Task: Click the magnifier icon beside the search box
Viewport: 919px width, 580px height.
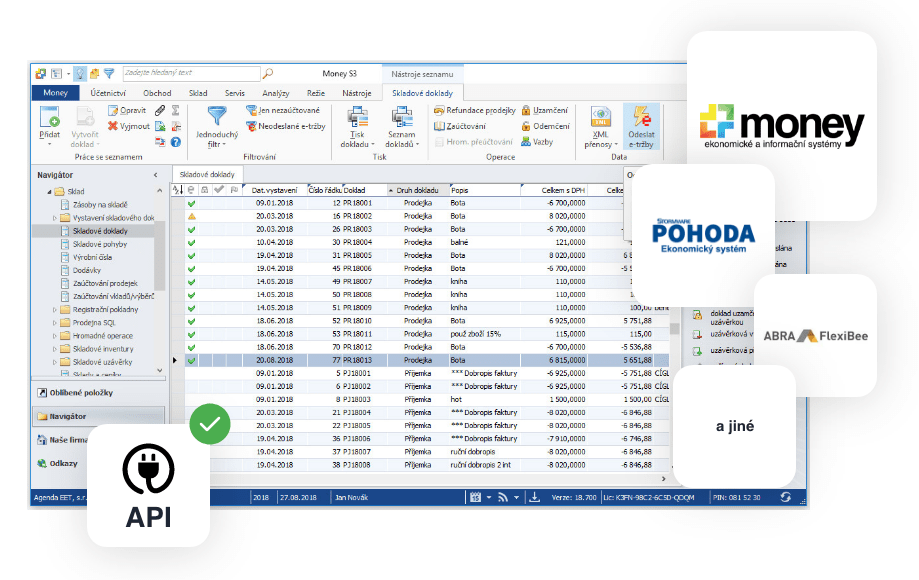Action: pyautogui.click(x=268, y=73)
